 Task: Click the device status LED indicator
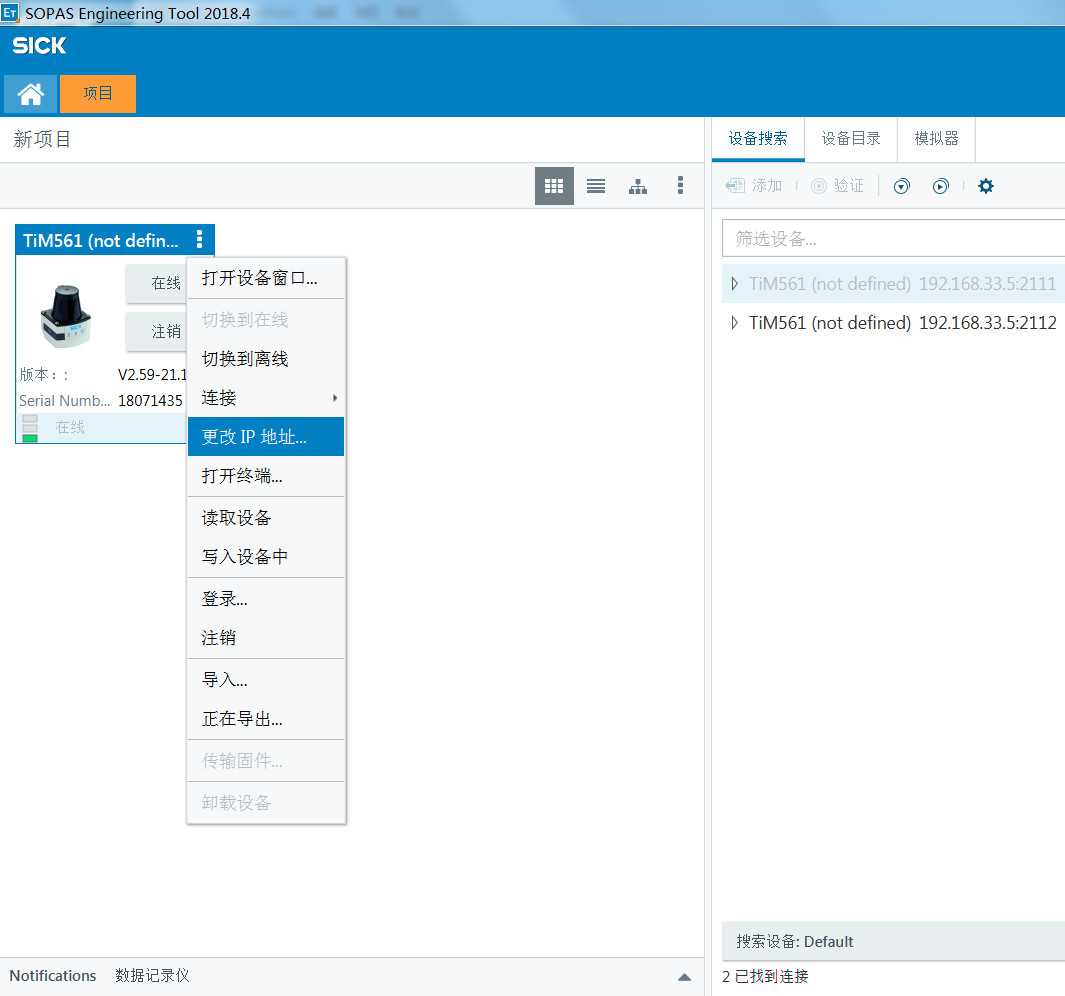30,428
